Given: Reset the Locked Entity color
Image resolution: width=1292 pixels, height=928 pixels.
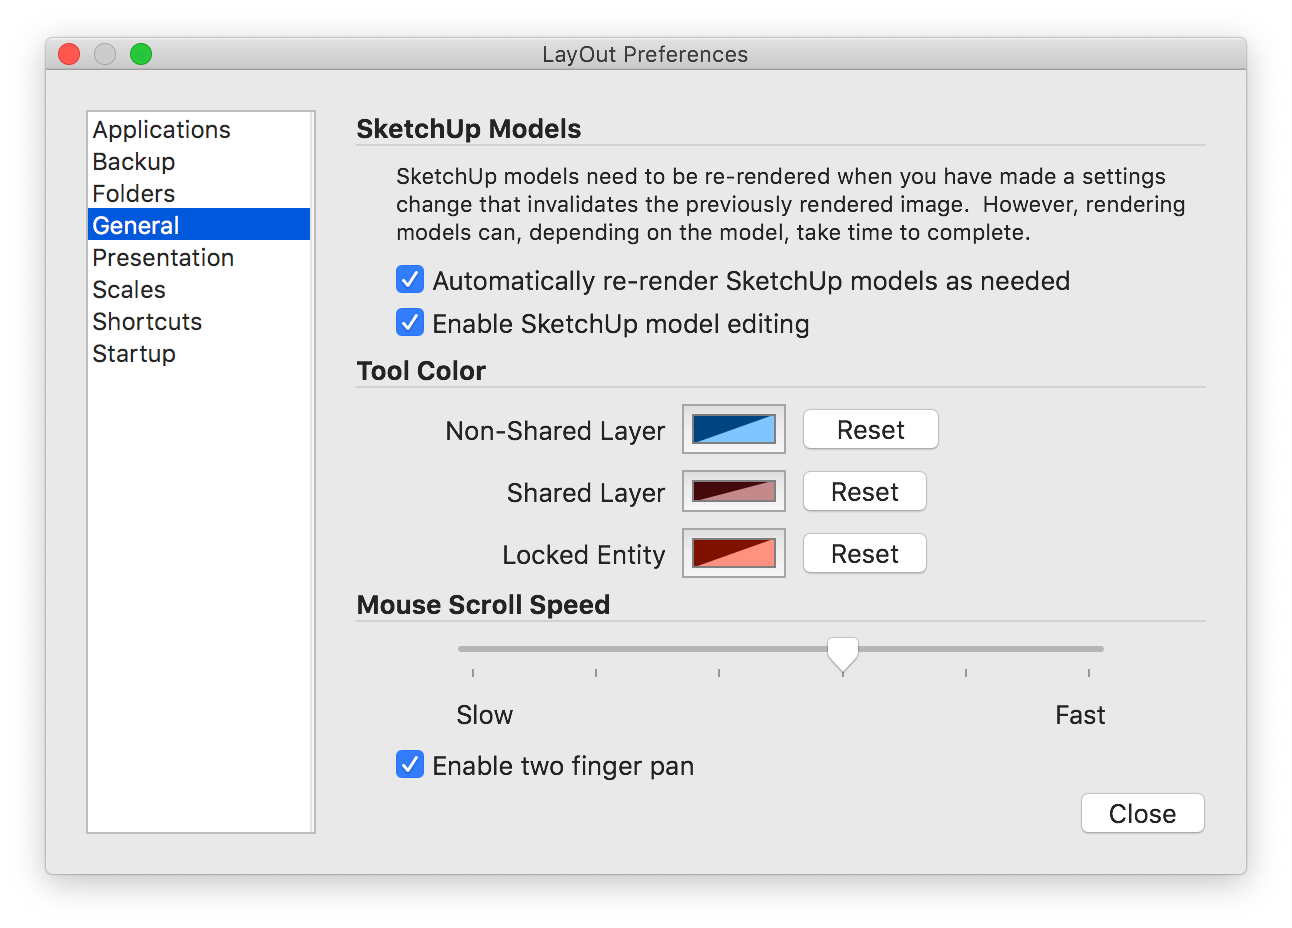Looking at the screenshot, I should click(x=864, y=554).
